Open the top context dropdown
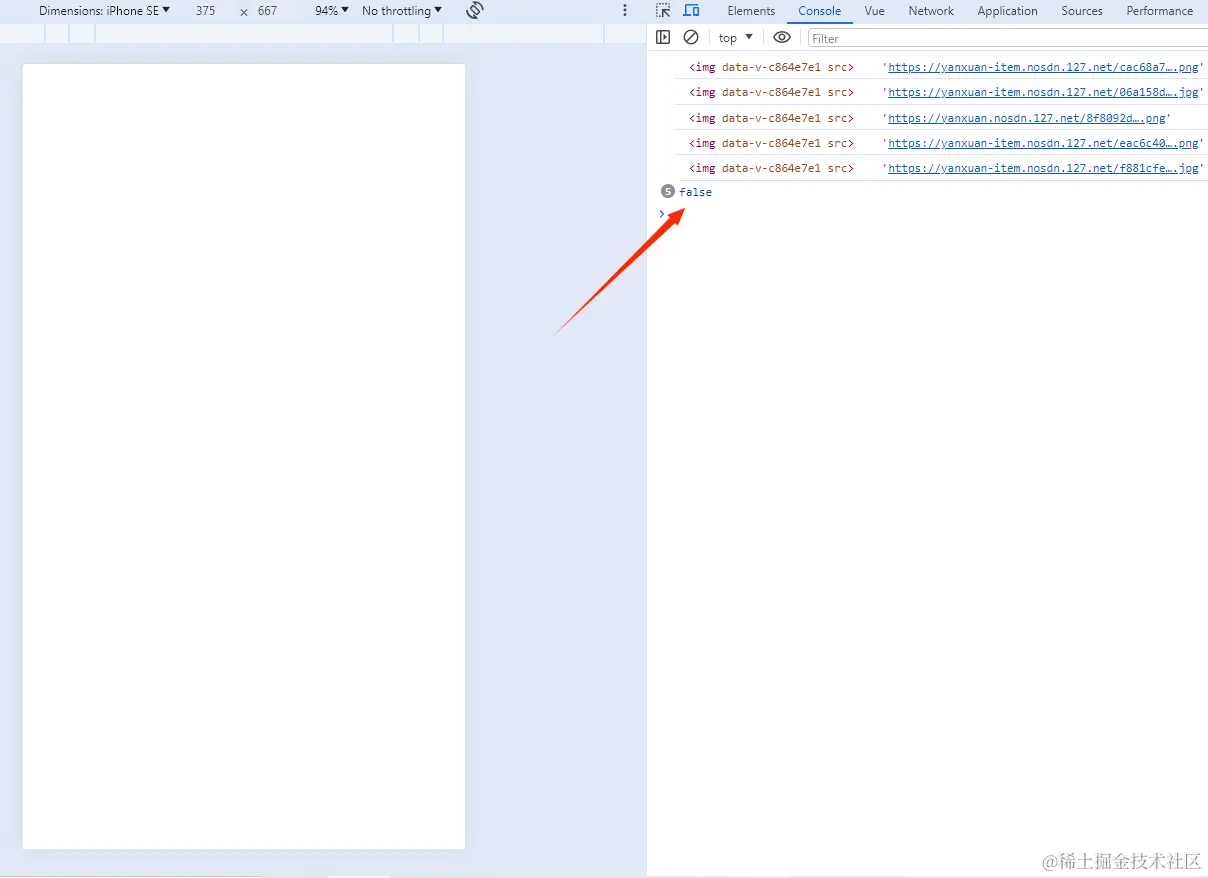The height and width of the screenshot is (878, 1208). pyautogui.click(x=736, y=37)
